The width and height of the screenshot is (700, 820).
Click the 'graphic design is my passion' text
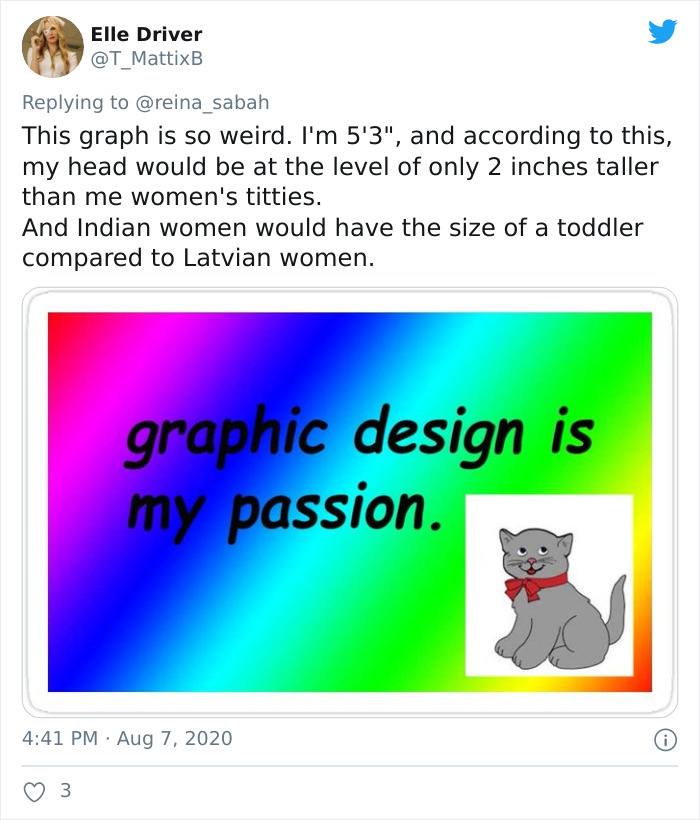pos(290,460)
